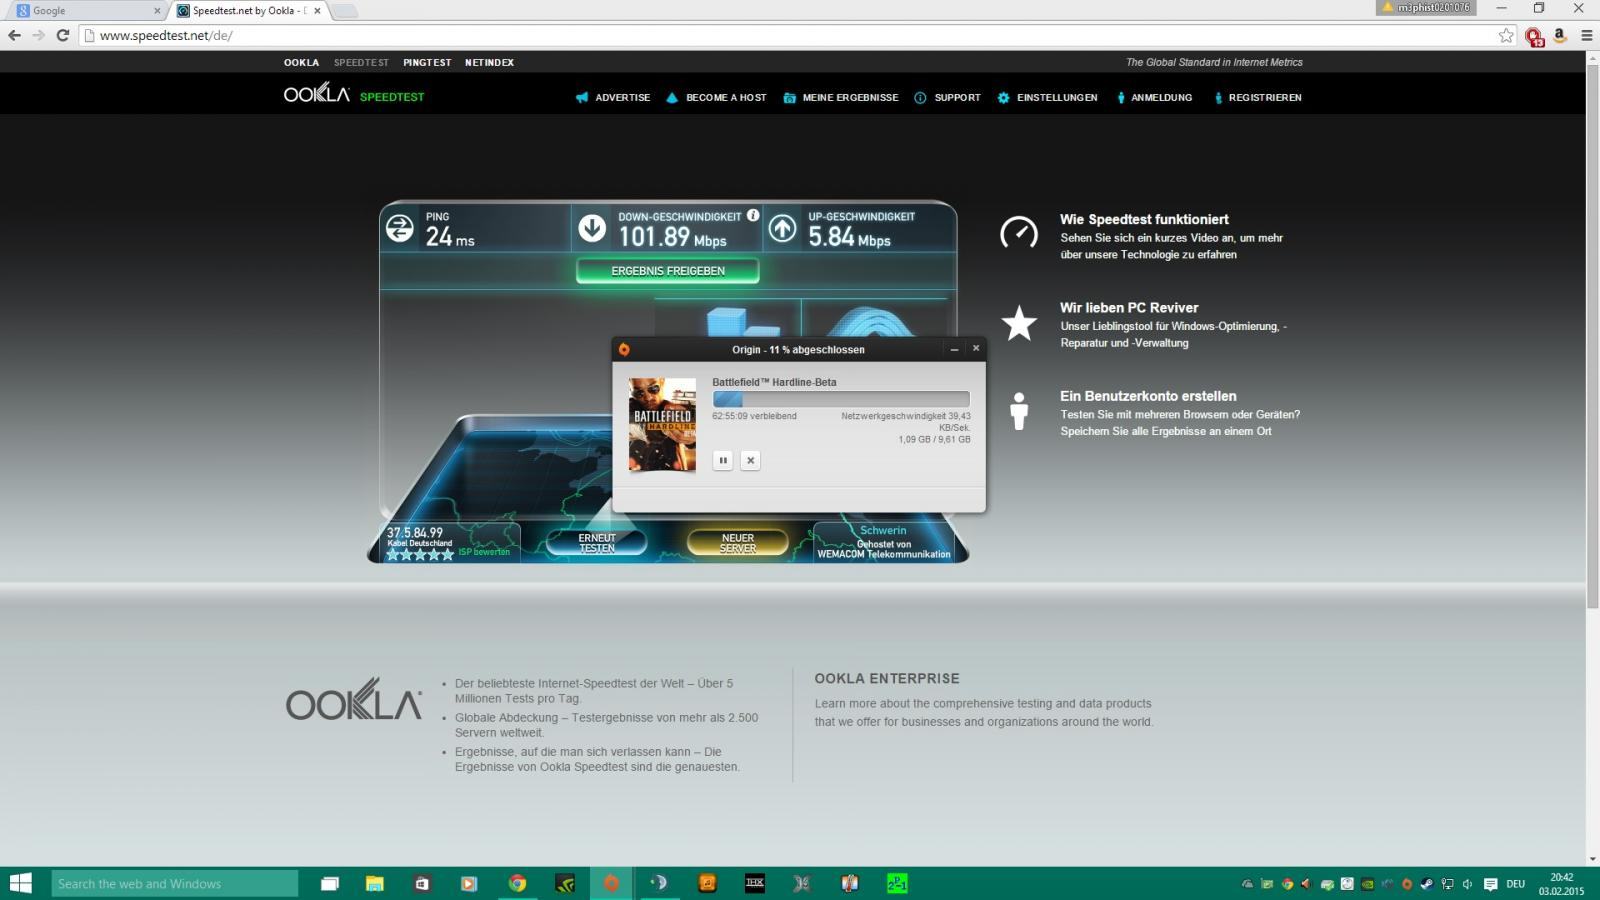Image resolution: width=1600 pixels, height=900 pixels.
Task: Go to ANMELDUNG login page
Action: (1154, 98)
